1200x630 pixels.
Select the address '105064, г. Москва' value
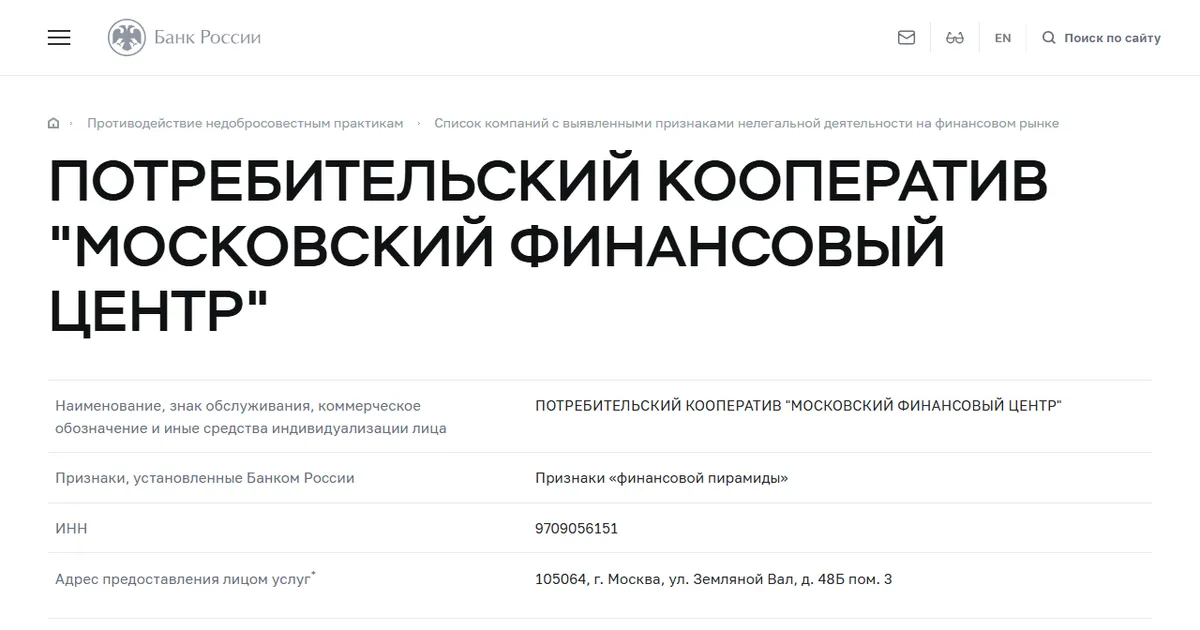[714, 578]
